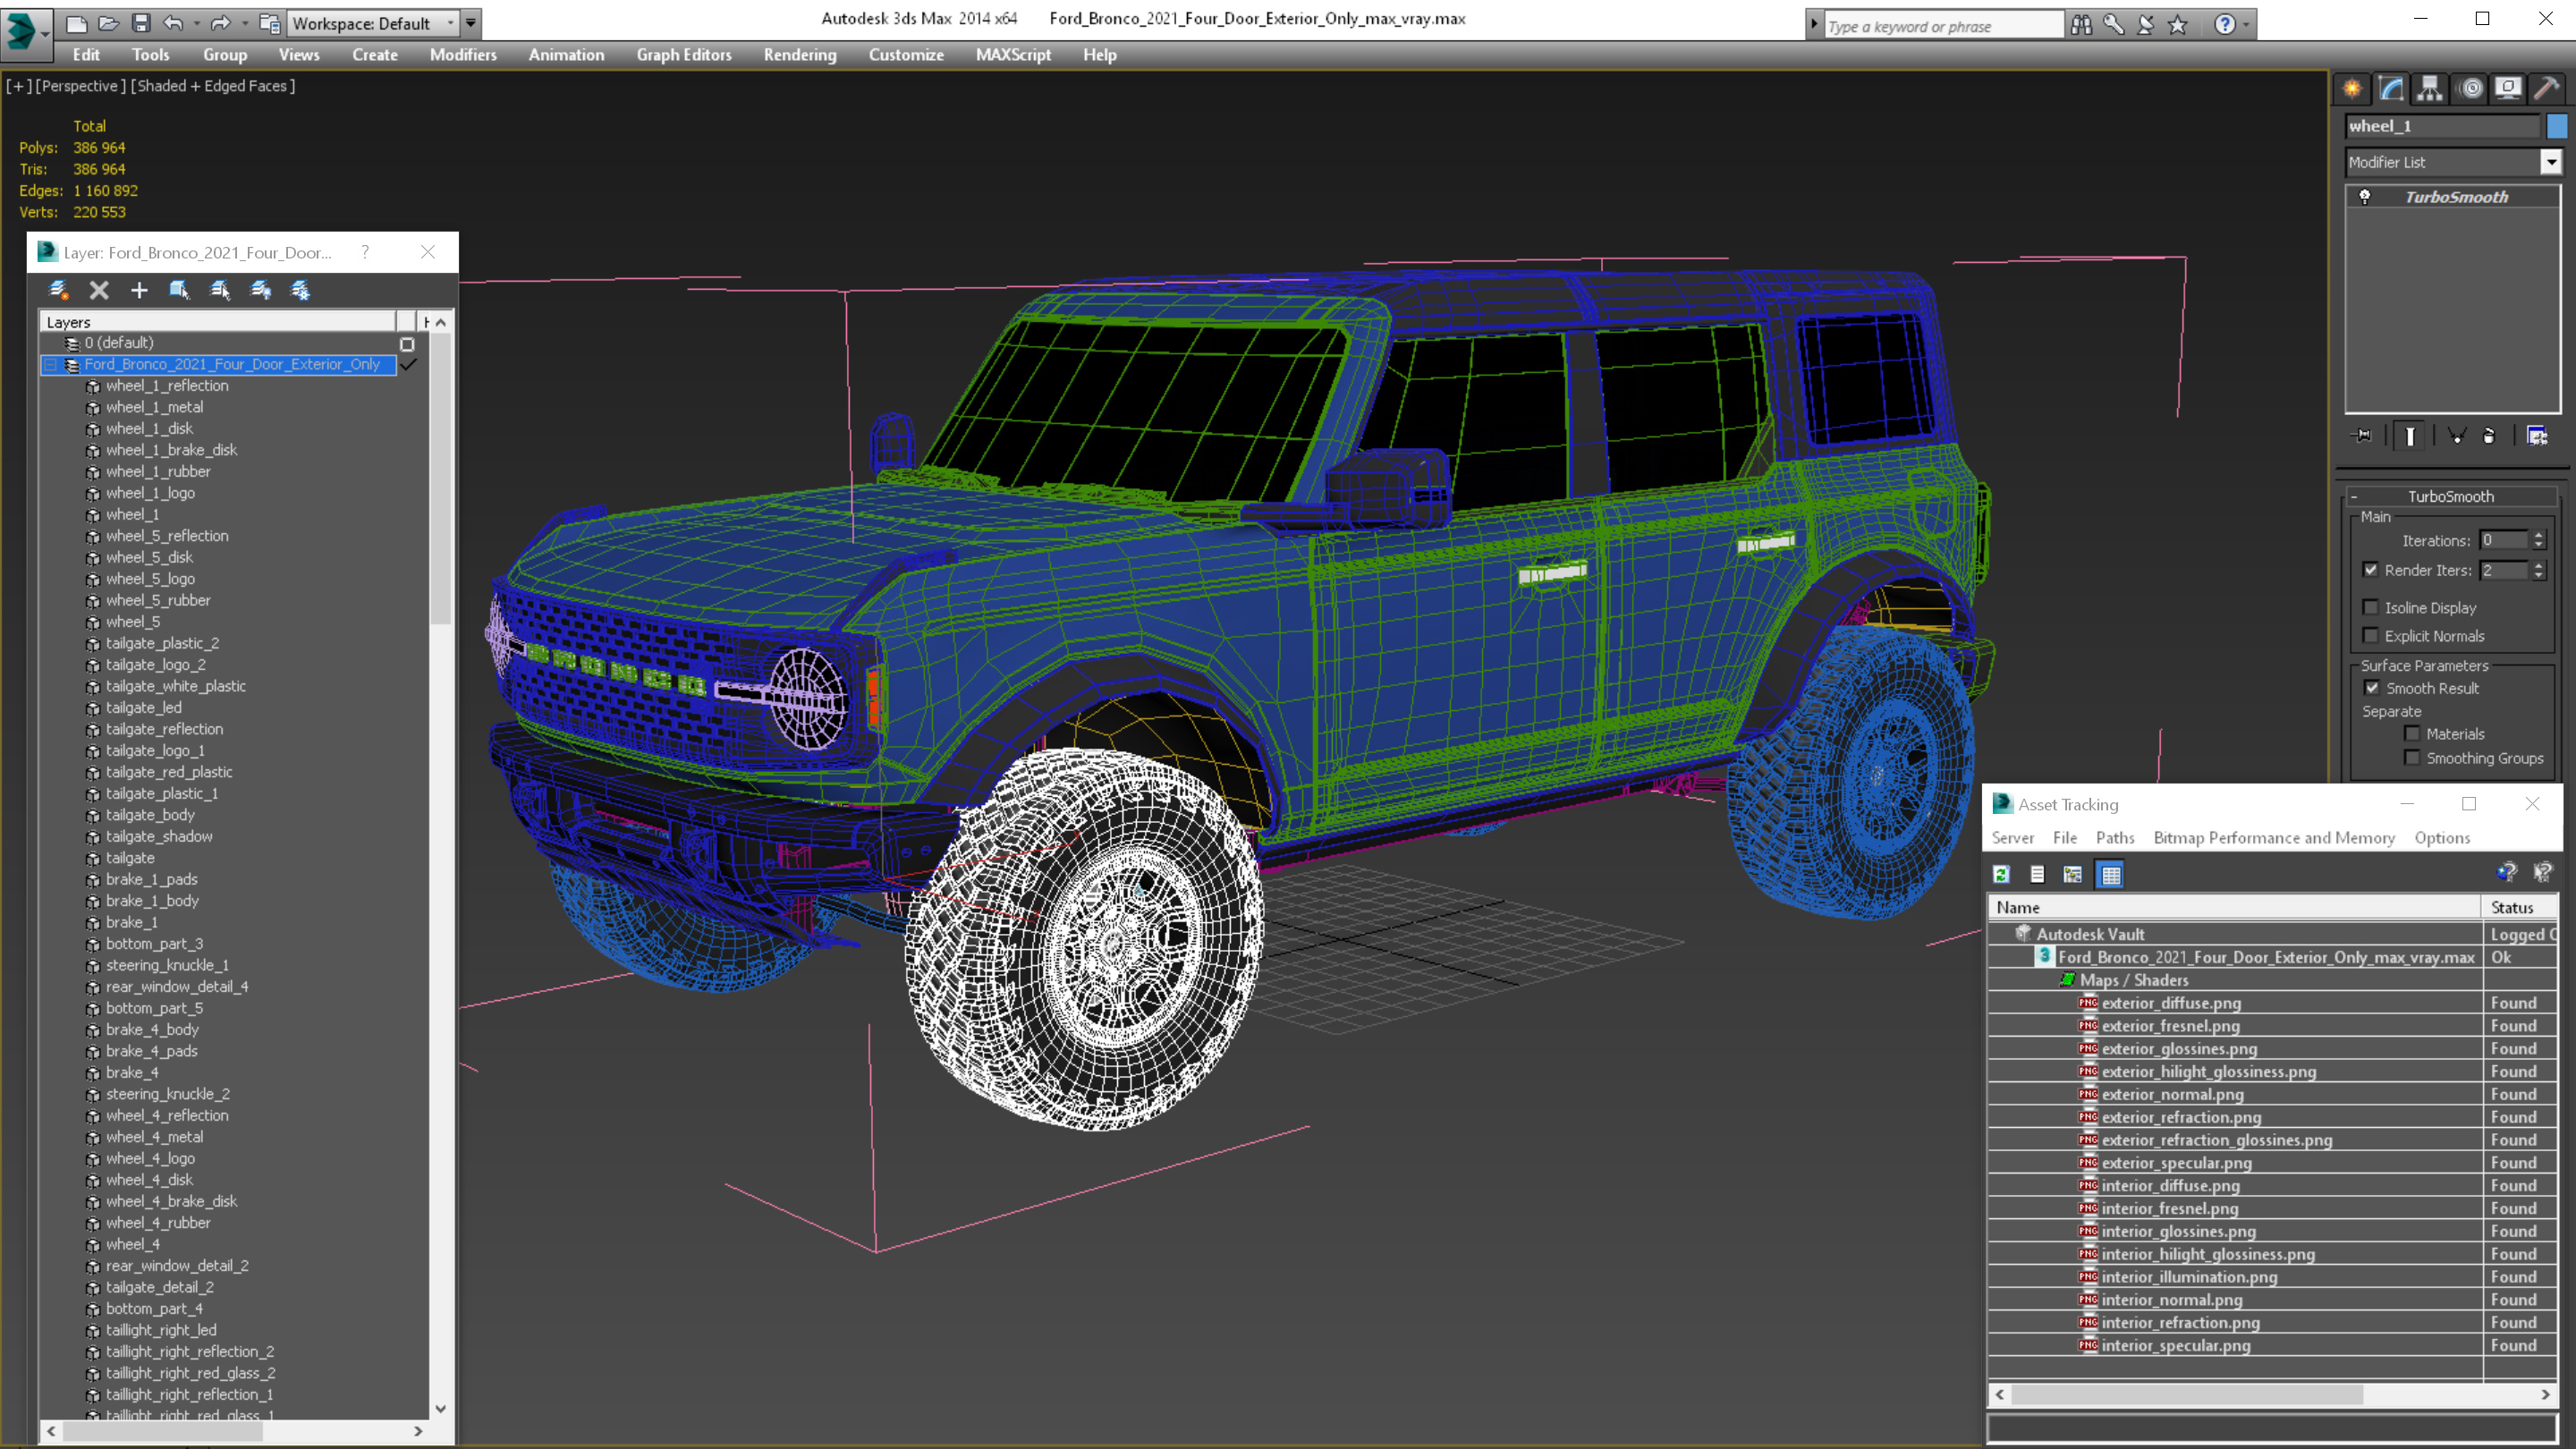Collapse the Ford_Bronco_2021 layer tree
Viewport: 2576px width, 1449px height.
(x=50, y=365)
